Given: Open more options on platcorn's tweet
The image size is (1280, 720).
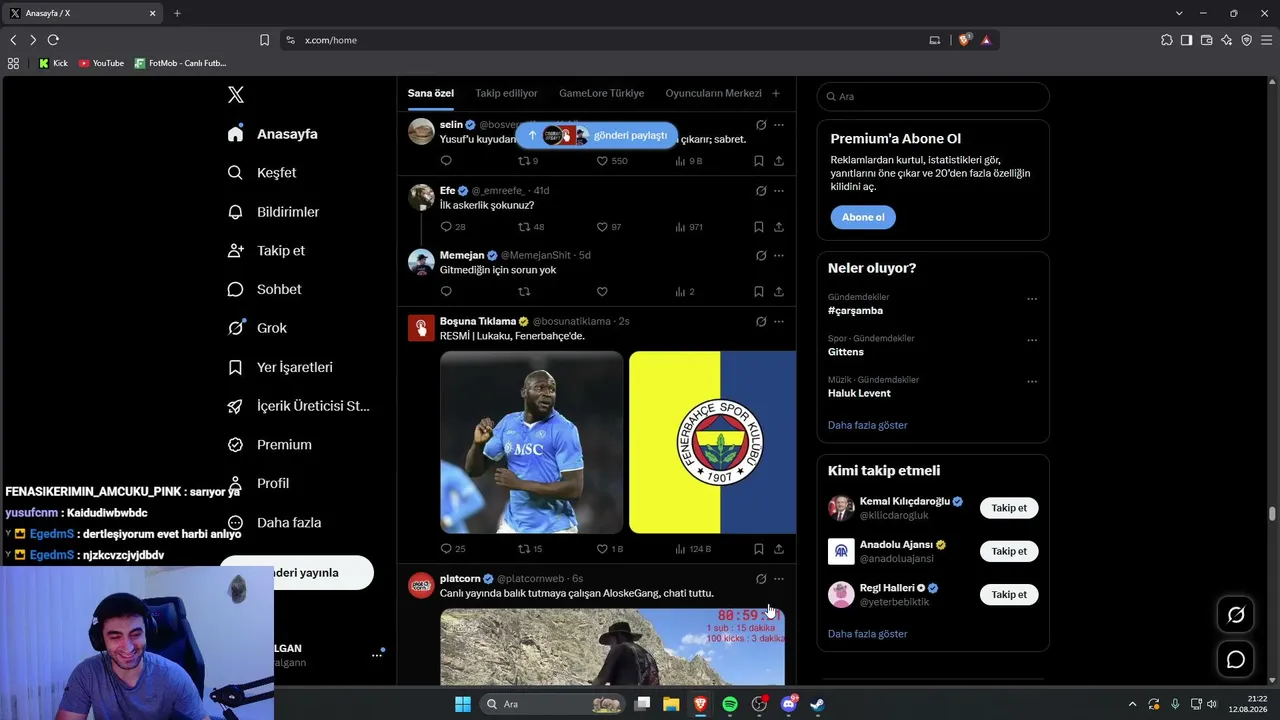Looking at the screenshot, I should click(x=779, y=579).
